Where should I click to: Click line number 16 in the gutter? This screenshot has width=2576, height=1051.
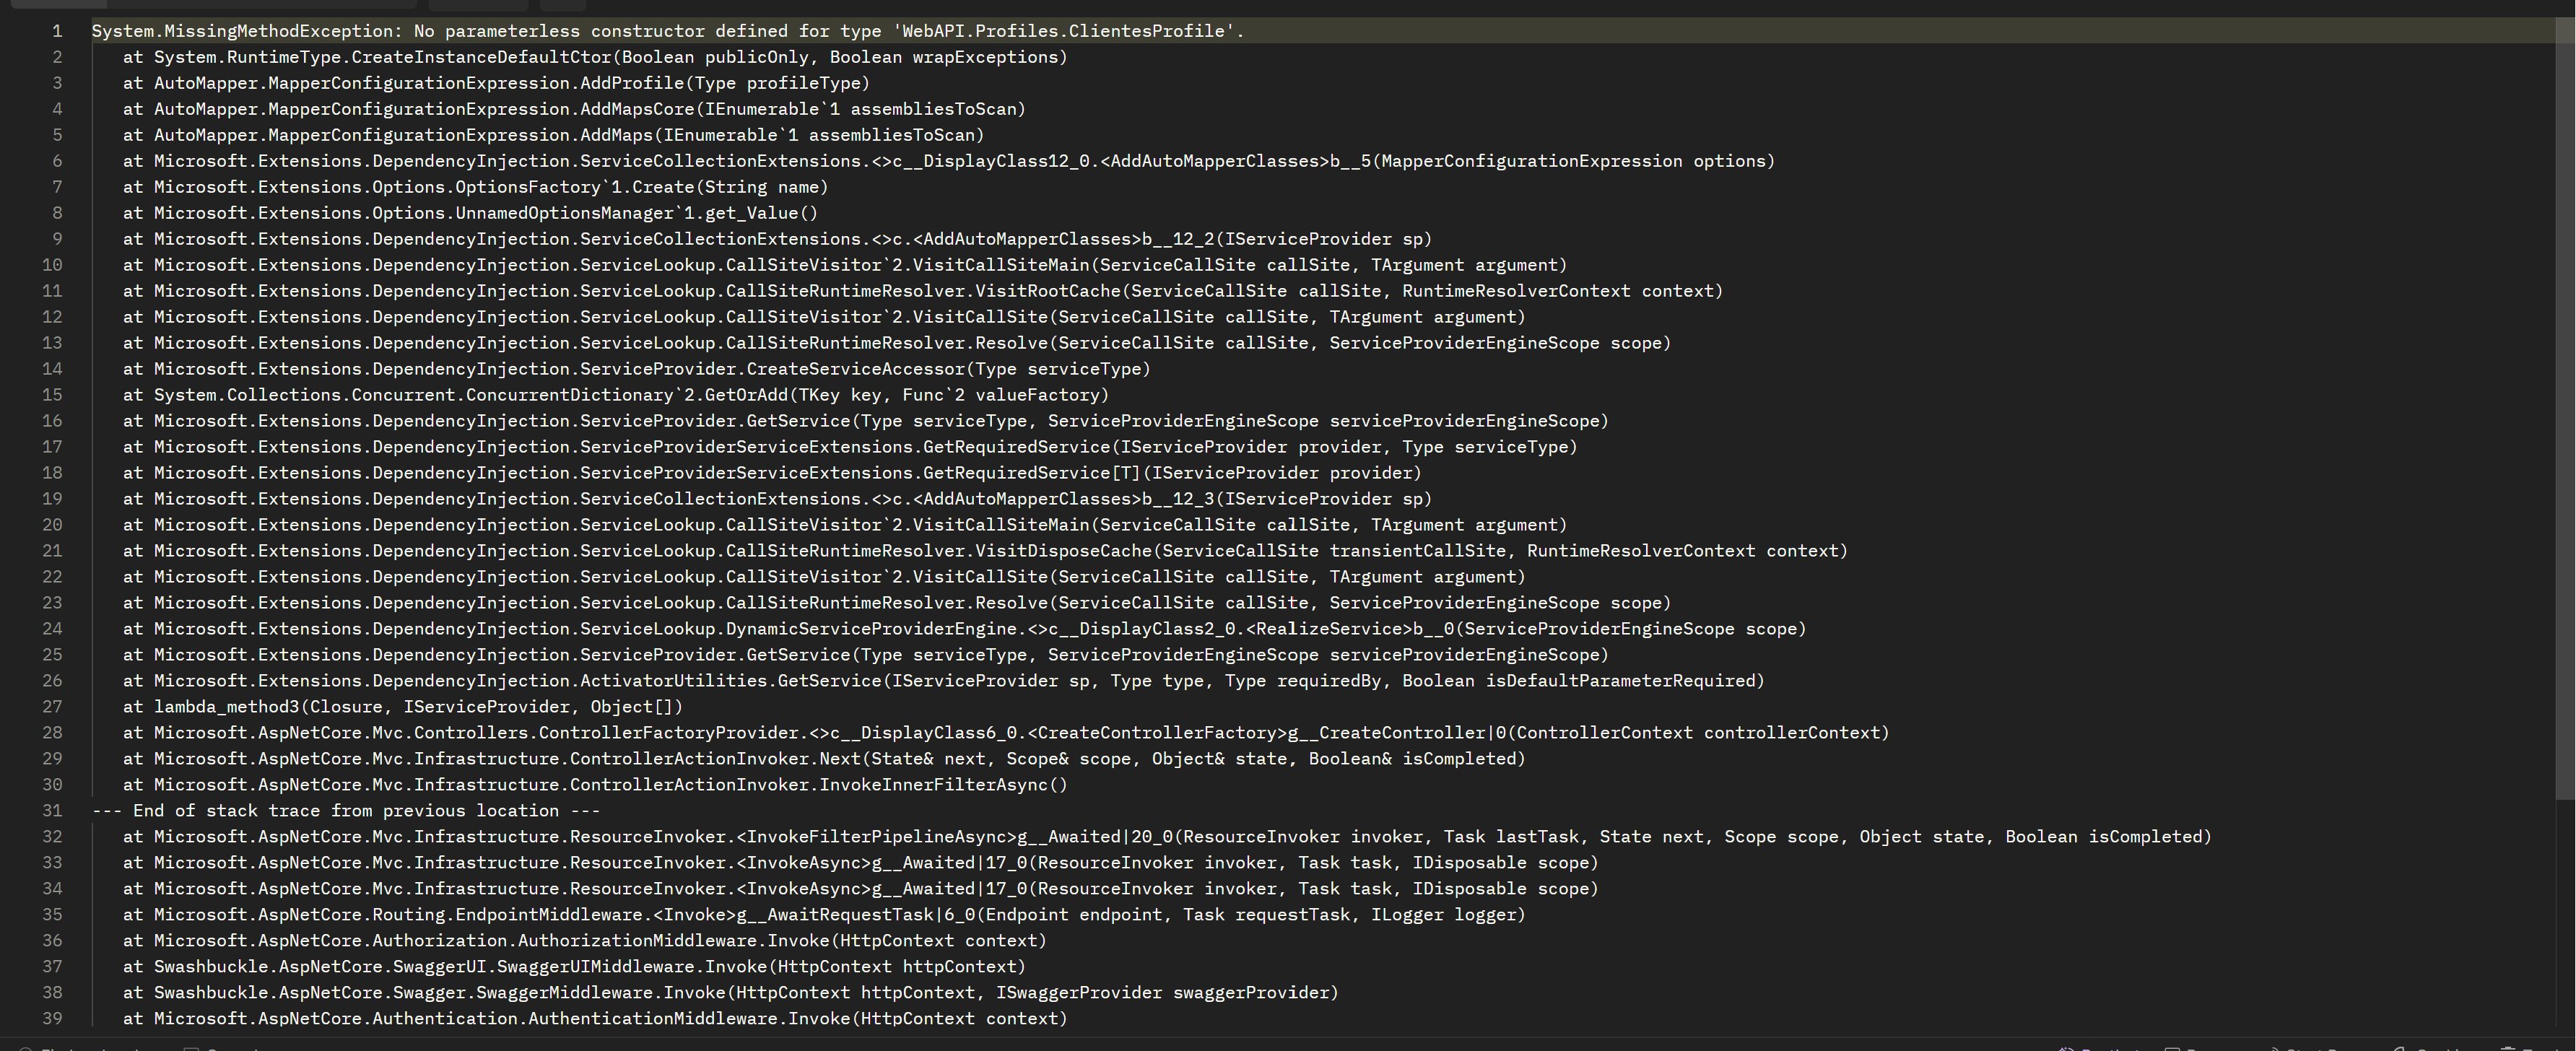pyautogui.click(x=52, y=421)
